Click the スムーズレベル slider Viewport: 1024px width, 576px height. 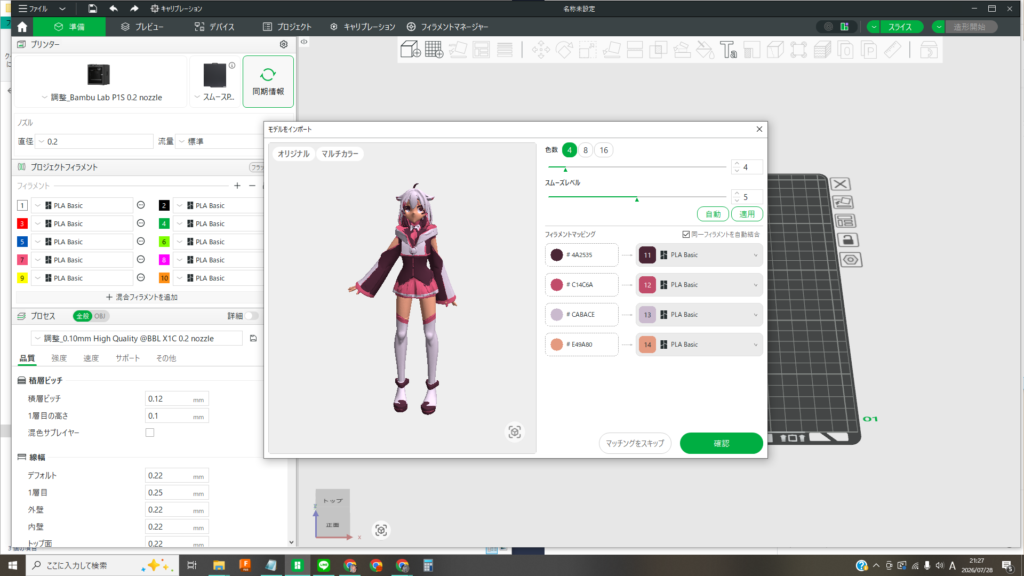[637, 197]
